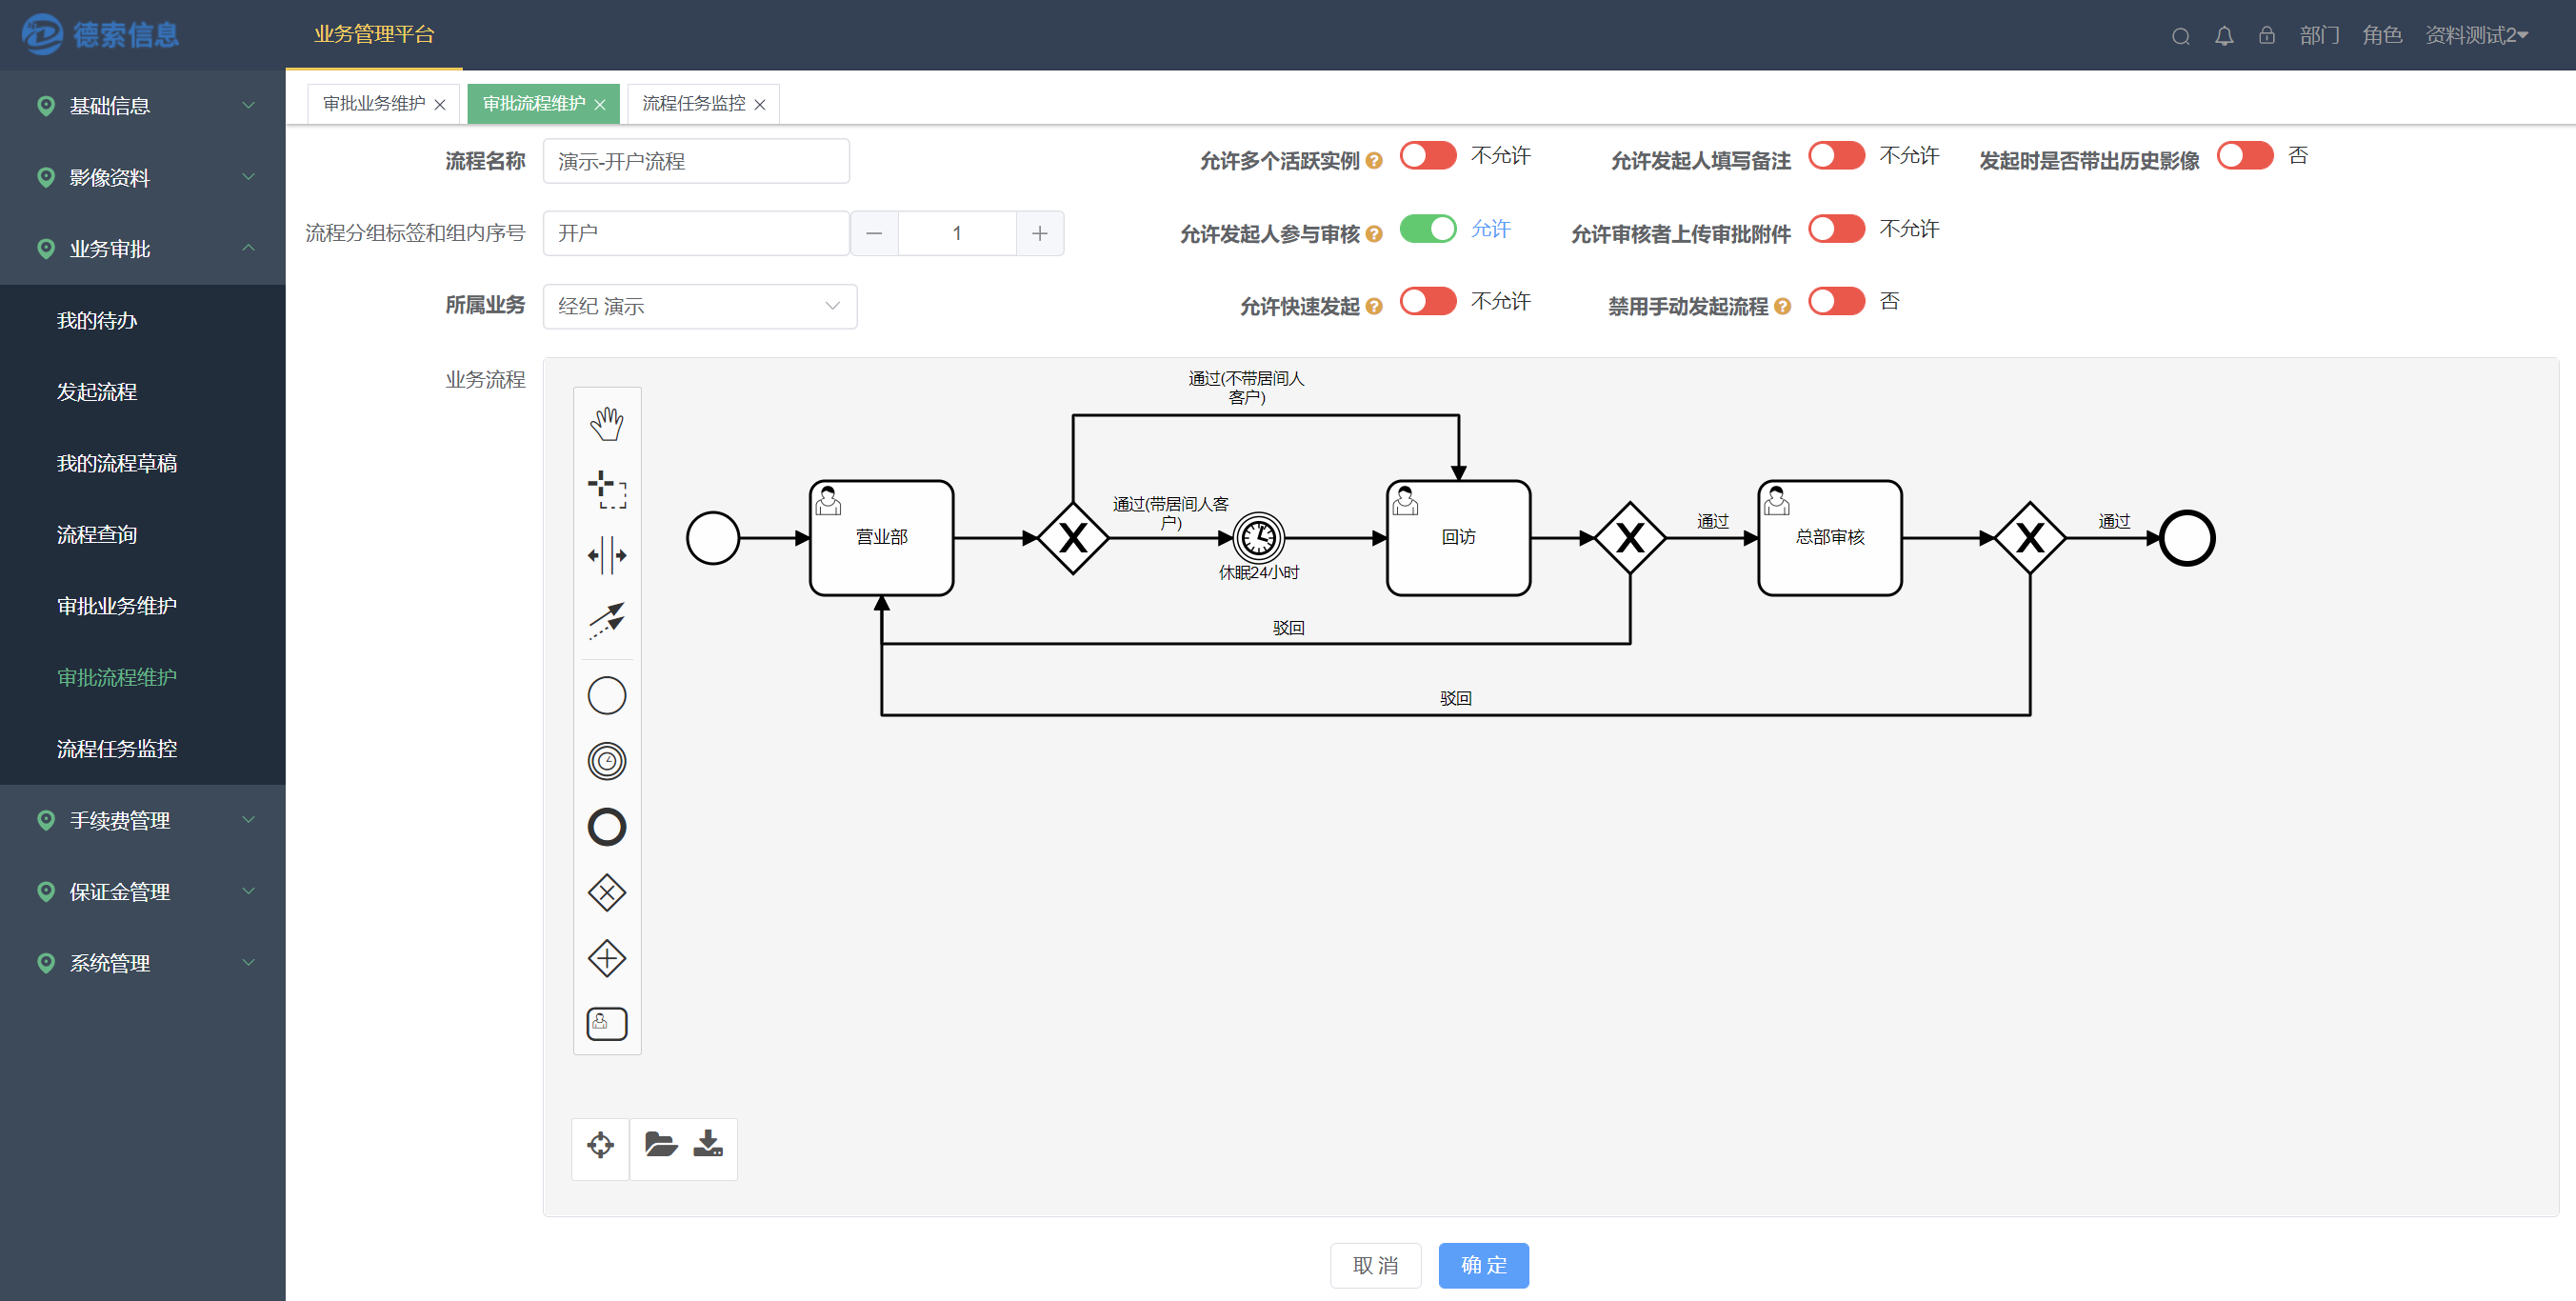The height and width of the screenshot is (1301, 2576).
Task: Click the 取消 button
Action: click(x=1375, y=1266)
